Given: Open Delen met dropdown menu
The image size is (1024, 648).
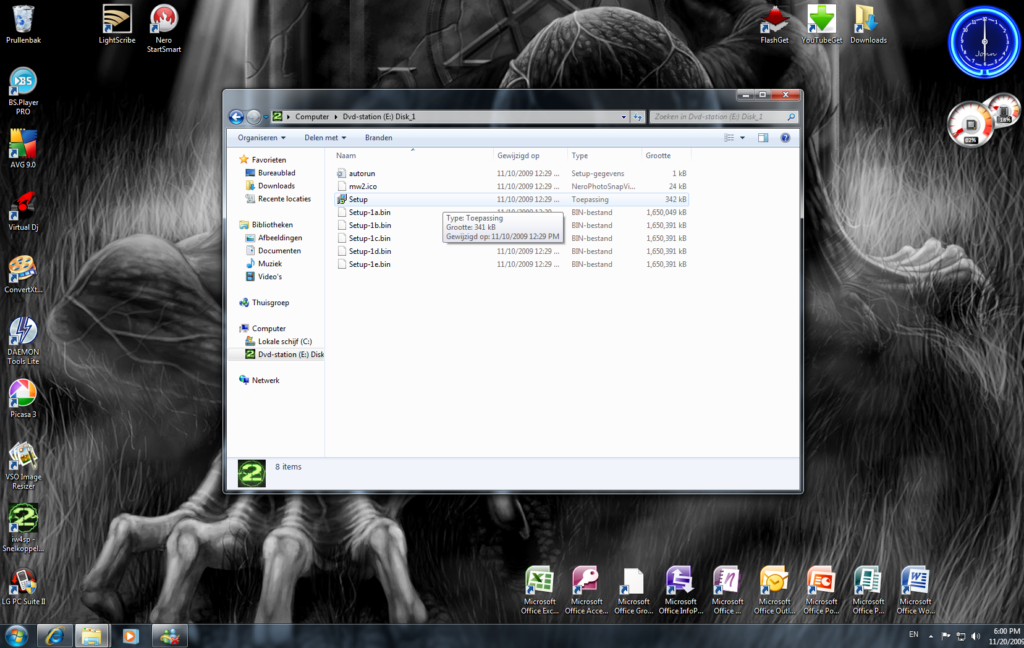Looking at the screenshot, I should pyautogui.click(x=325, y=138).
